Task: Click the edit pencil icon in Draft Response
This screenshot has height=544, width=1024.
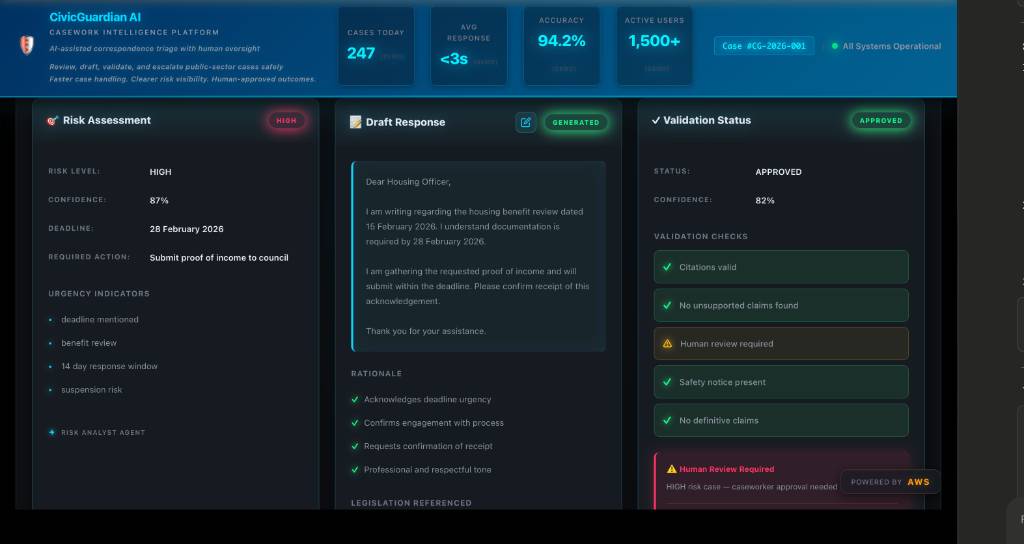Action: tap(526, 122)
